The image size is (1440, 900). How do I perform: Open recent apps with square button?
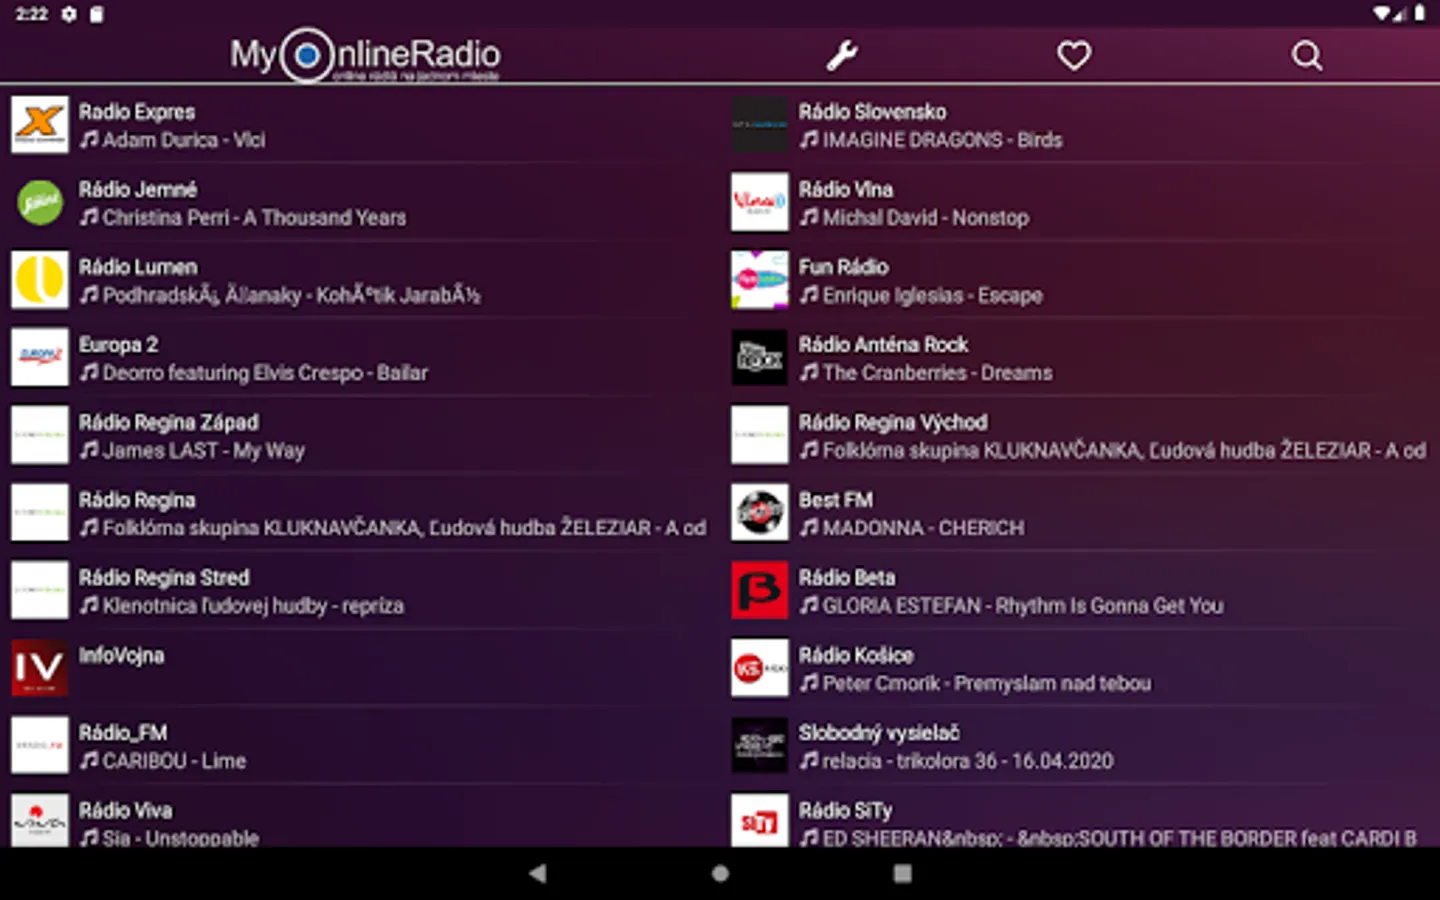tap(902, 873)
